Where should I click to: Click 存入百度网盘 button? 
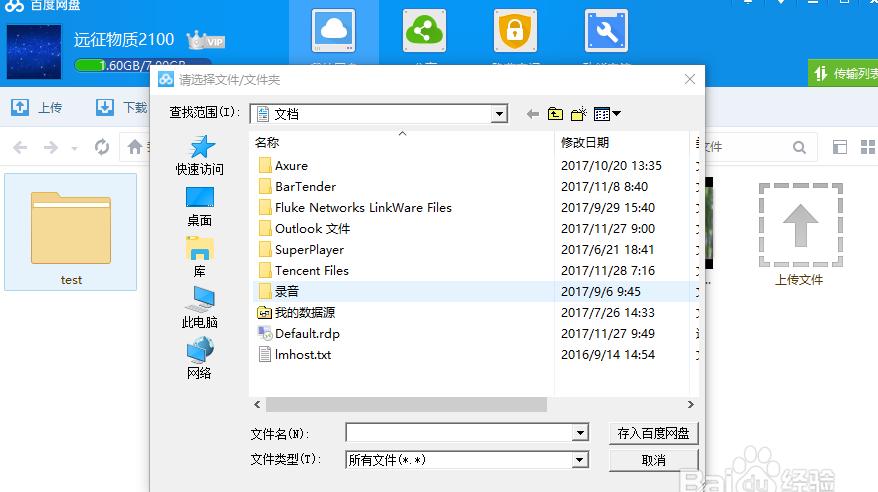[653, 433]
